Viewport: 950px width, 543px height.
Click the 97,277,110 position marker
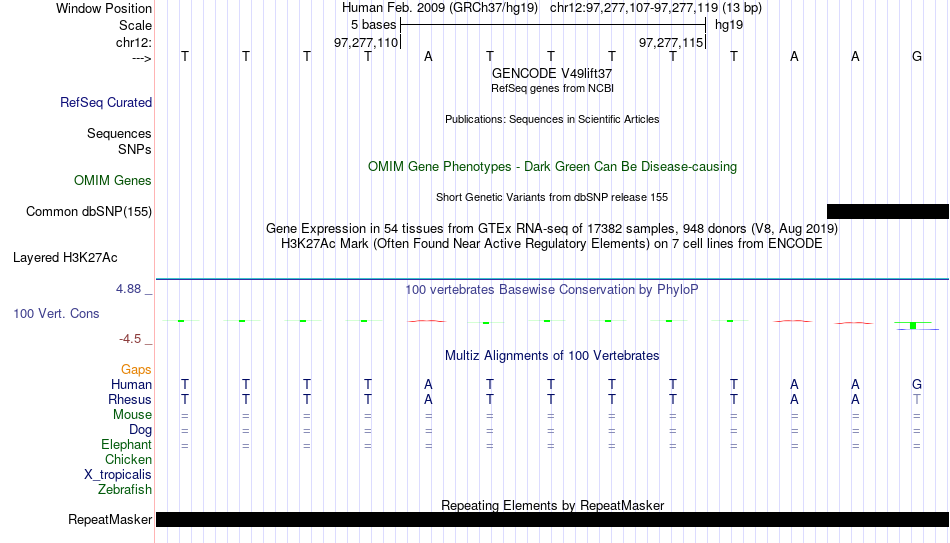pos(366,42)
